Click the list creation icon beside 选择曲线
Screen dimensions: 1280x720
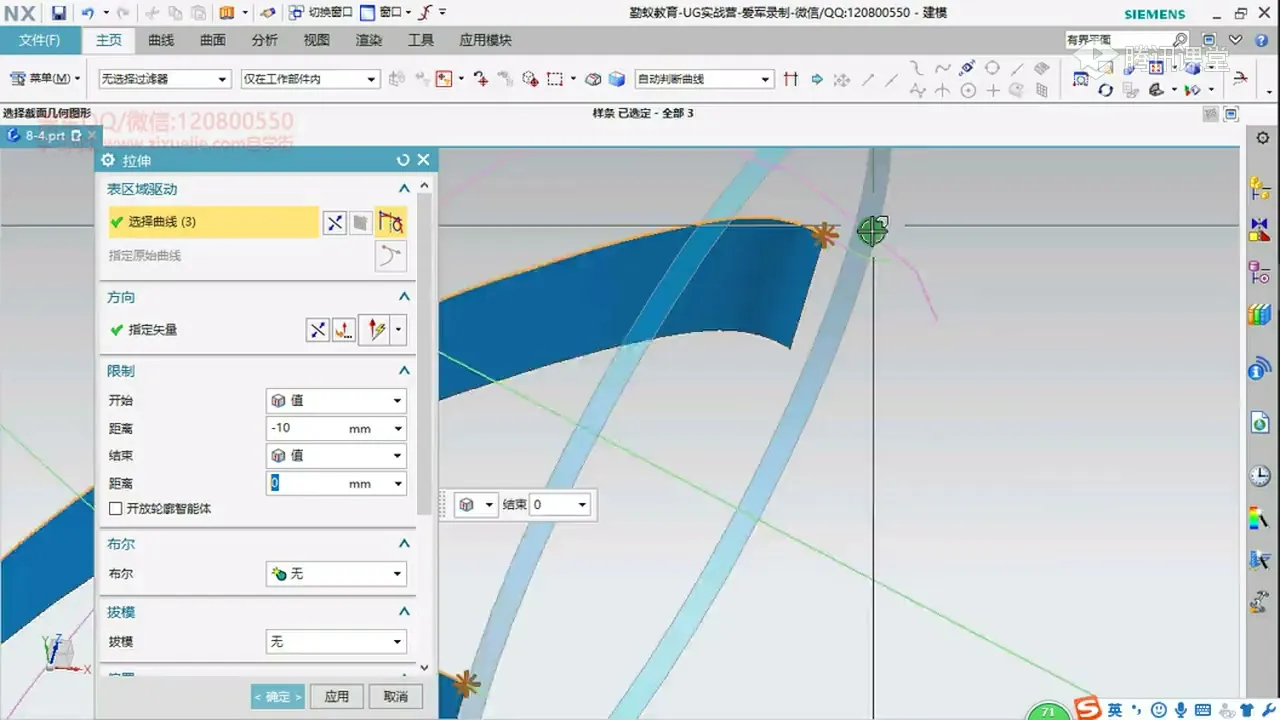tap(360, 222)
